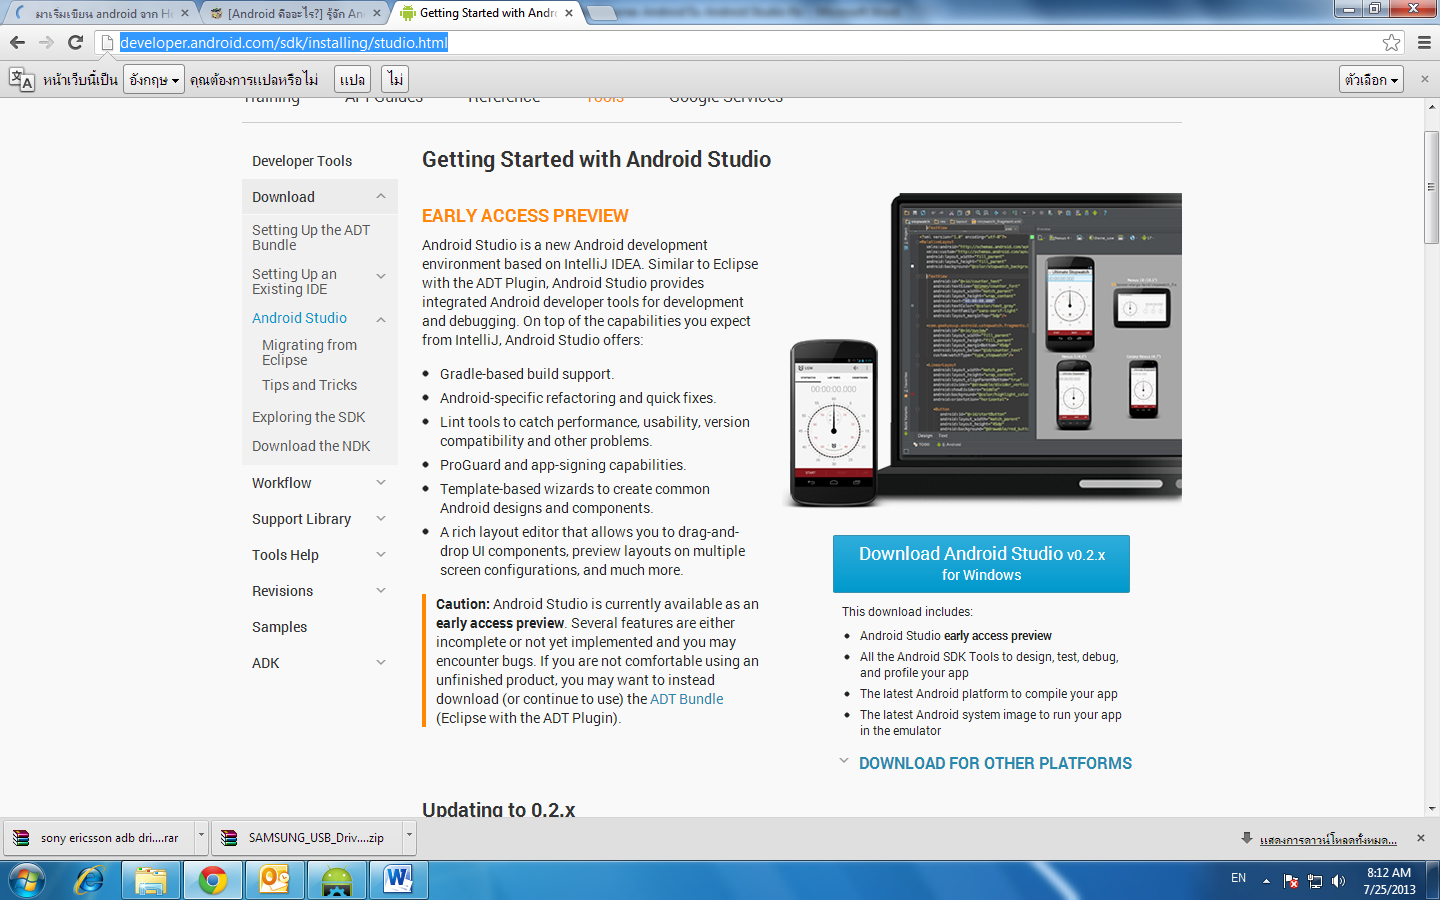Open the translate options dropdown (ตัวเลือก)
The image size is (1440, 900).
pyautogui.click(x=1371, y=79)
